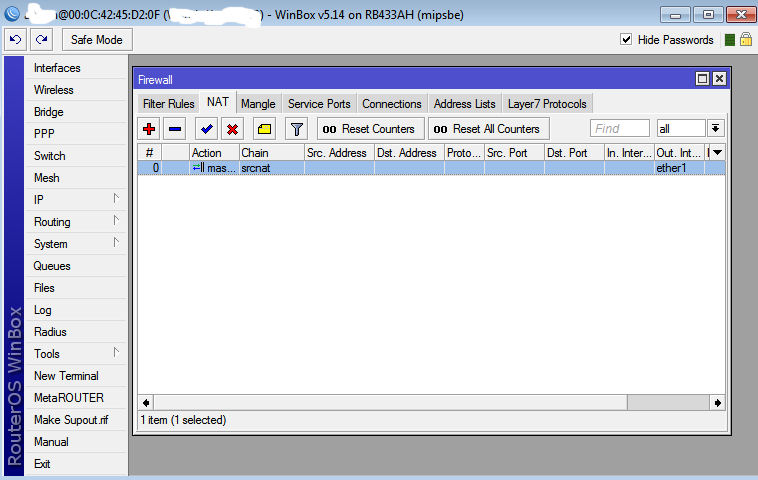Click the red plus Add rule icon

click(x=149, y=129)
